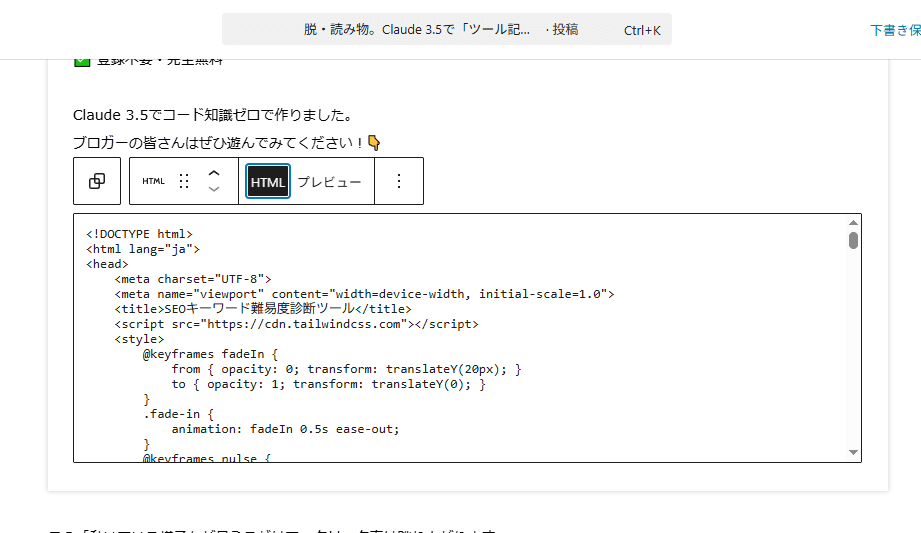Switch to the プレビュー tab
Screen dimensions: 921x533
click(329, 182)
